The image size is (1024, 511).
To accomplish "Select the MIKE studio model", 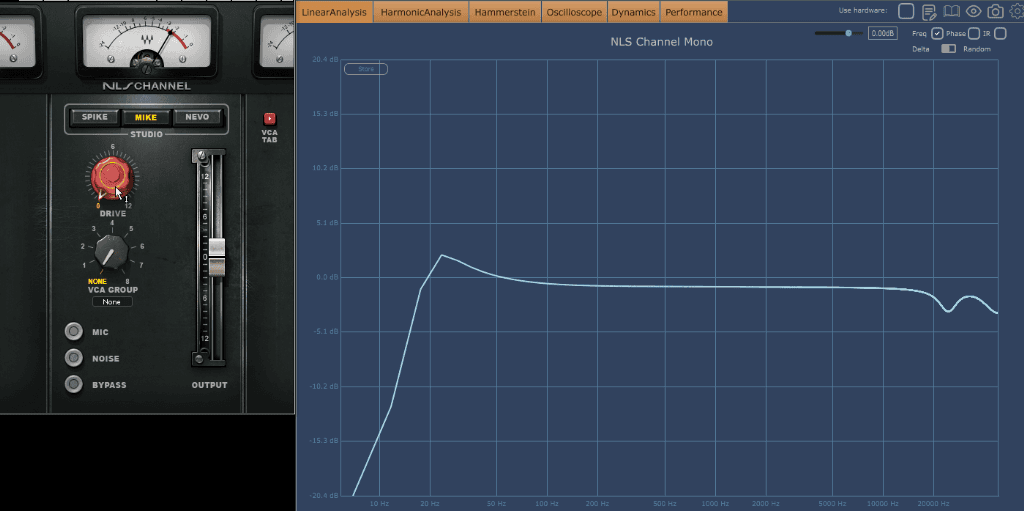I will tap(146, 118).
